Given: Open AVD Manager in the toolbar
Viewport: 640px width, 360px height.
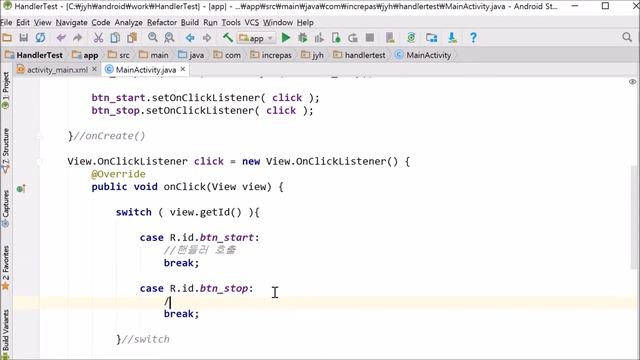Looking at the screenshot, I should click(390, 38).
